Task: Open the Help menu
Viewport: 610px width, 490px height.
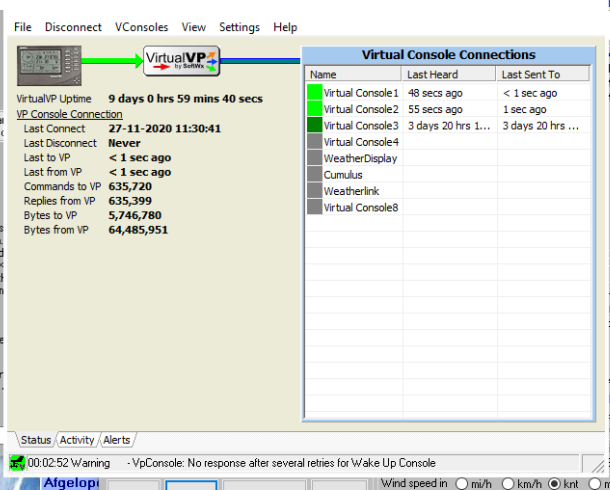Action: [x=285, y=27]
